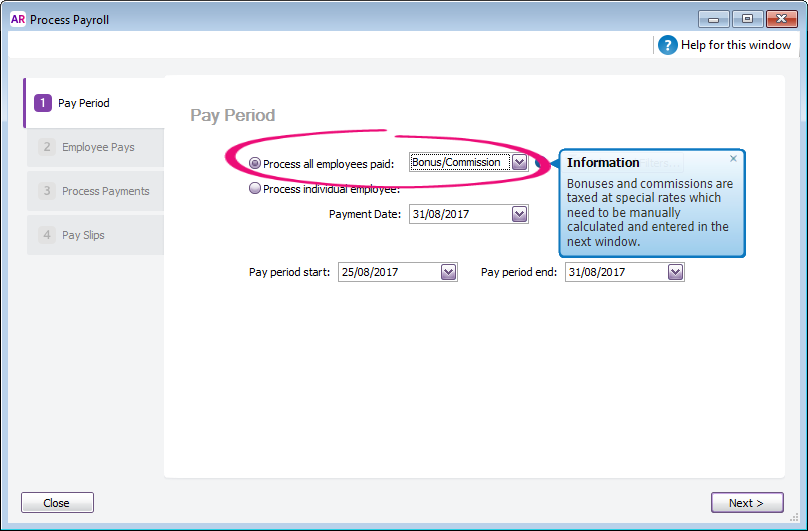Click the blue Help question mark icon
808x531 pixels.
tap(667, 45)
